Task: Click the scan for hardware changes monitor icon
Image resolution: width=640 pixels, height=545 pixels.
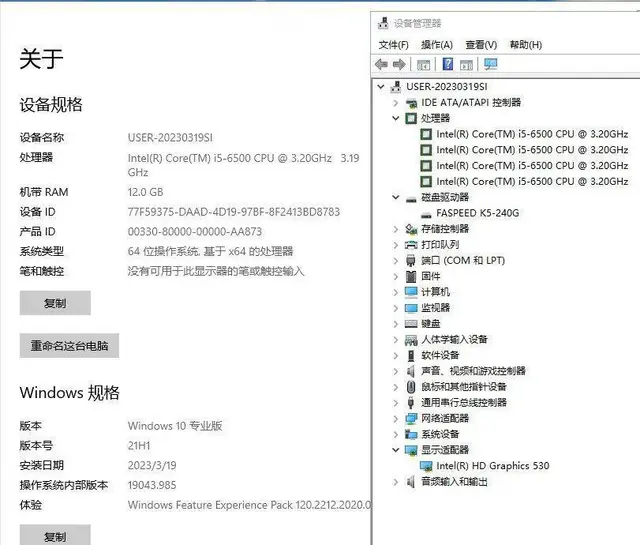Action: pyautogui.click(x=490, y=64)
